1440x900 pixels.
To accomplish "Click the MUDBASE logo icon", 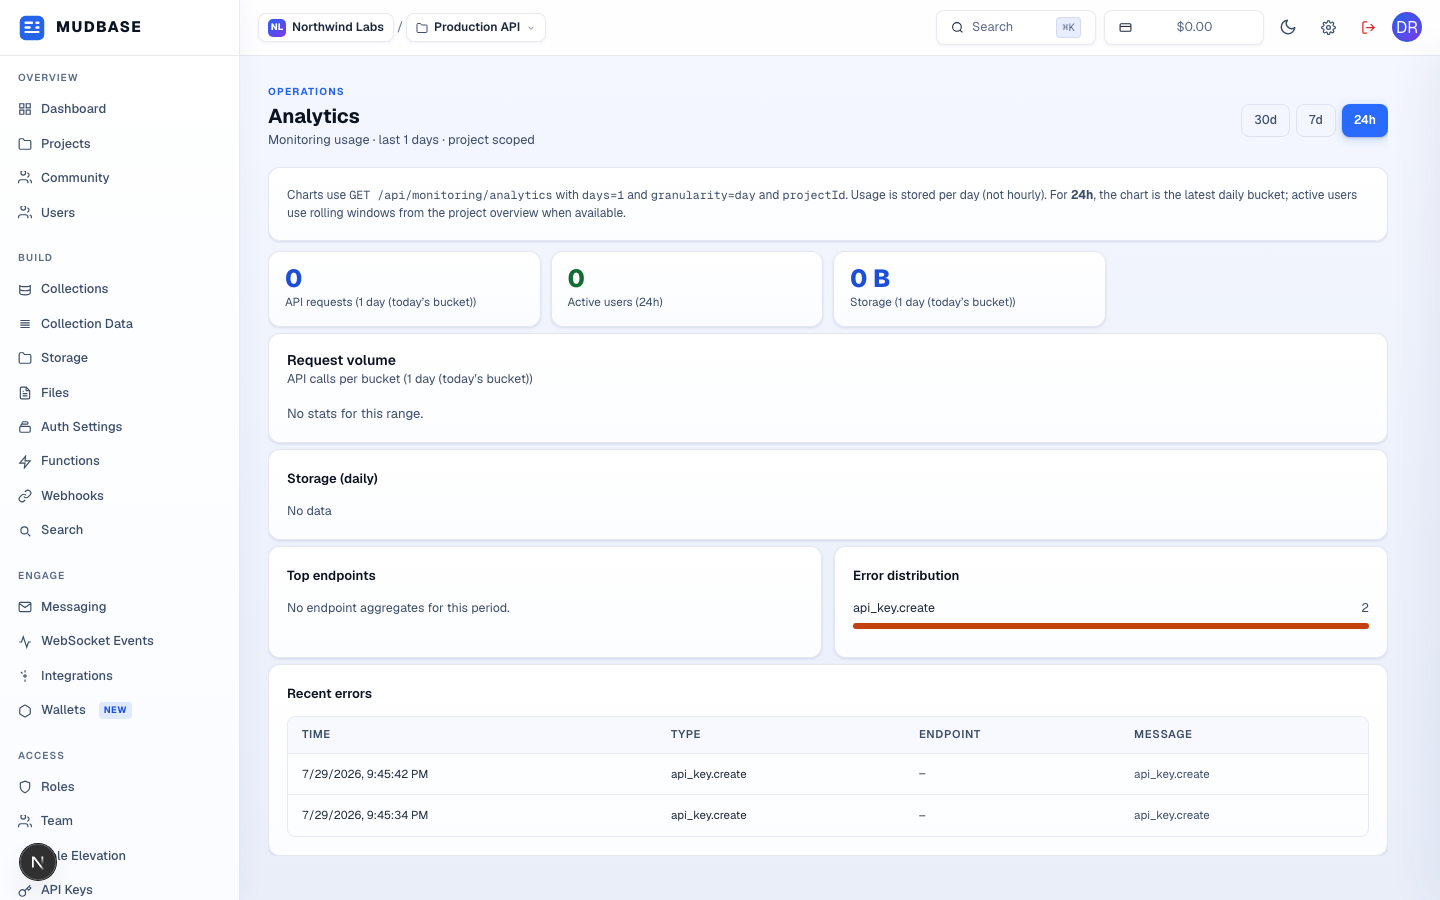I will point(32,27).
